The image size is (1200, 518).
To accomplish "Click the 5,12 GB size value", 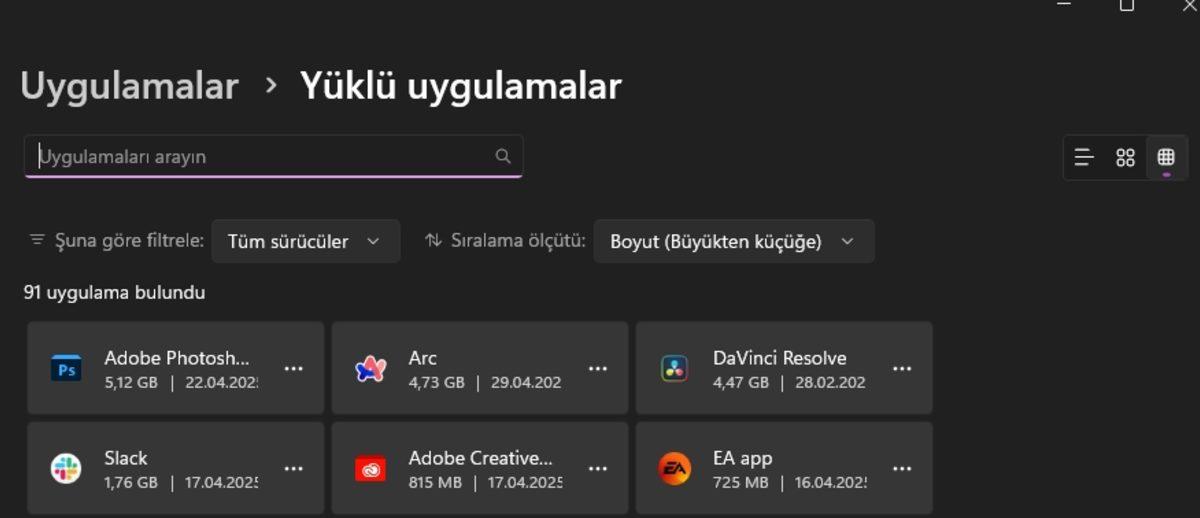I will tap(131, 382).
